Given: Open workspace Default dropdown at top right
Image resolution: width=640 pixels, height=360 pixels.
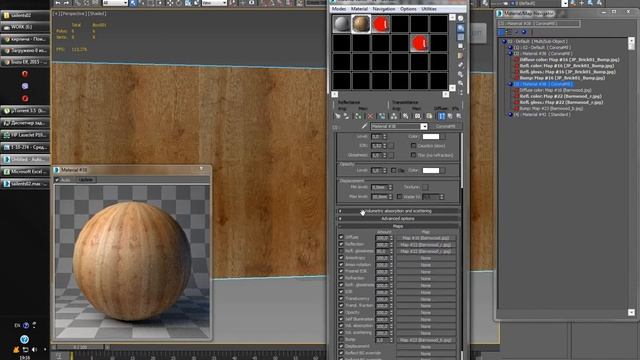Looking at the screenshot, I should tap(564, 3).
